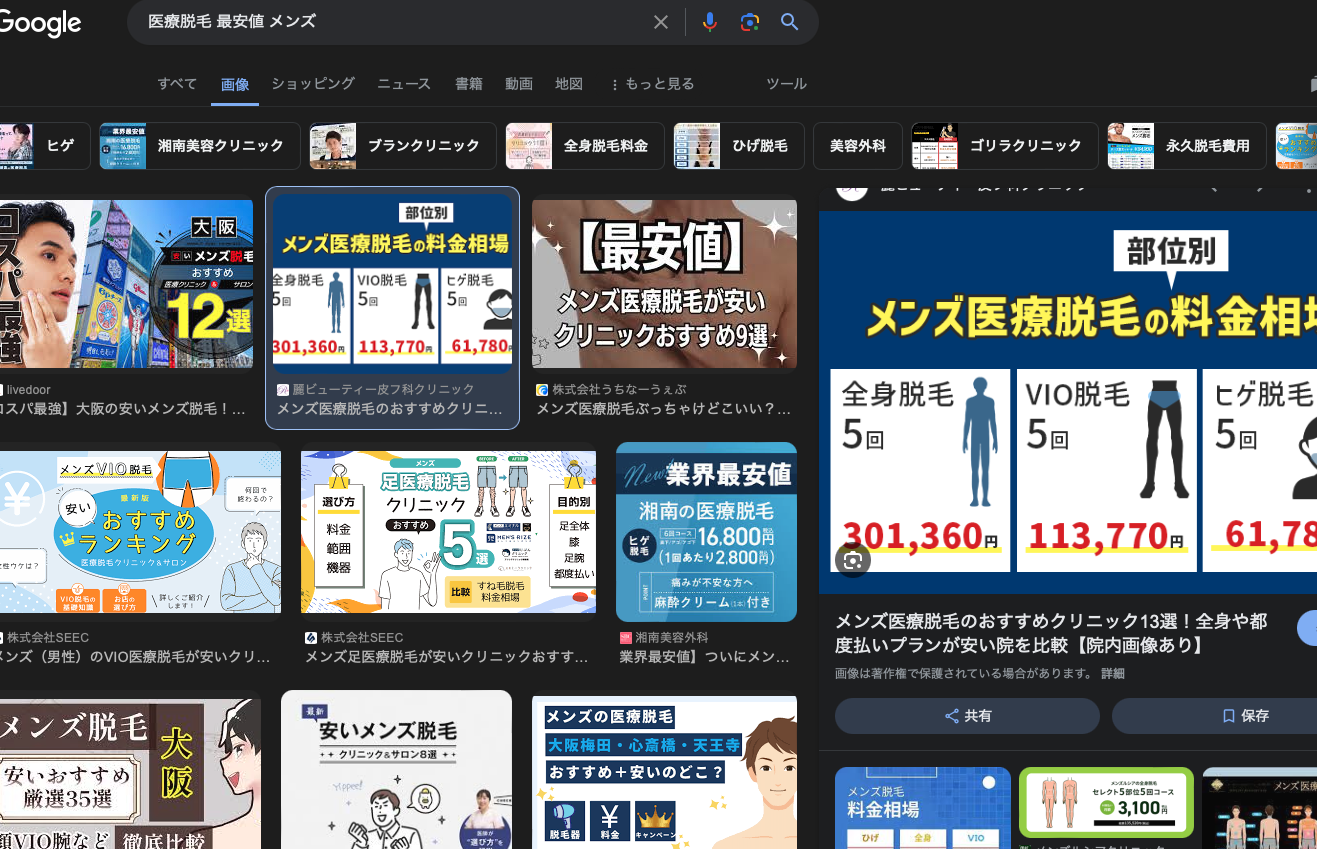Open Google Lens image search

pyautogui.click(x=749, y=22)
